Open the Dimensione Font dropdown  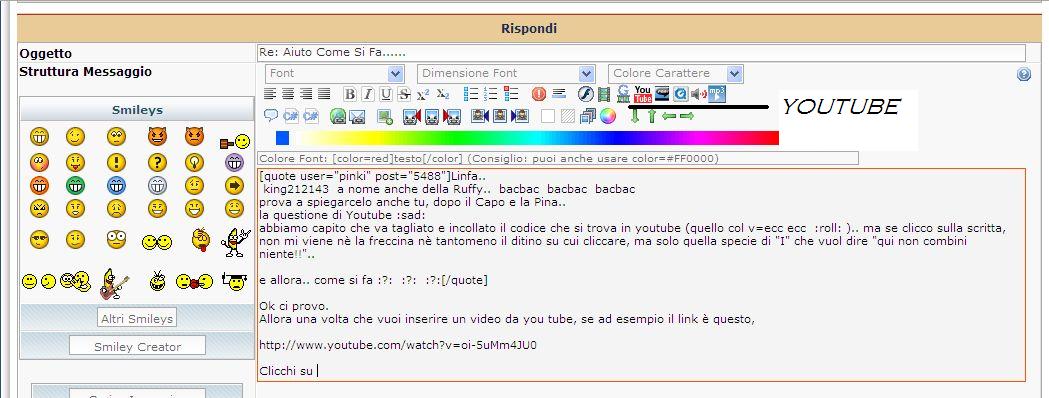pyautogui.click(x=506, y=74)
